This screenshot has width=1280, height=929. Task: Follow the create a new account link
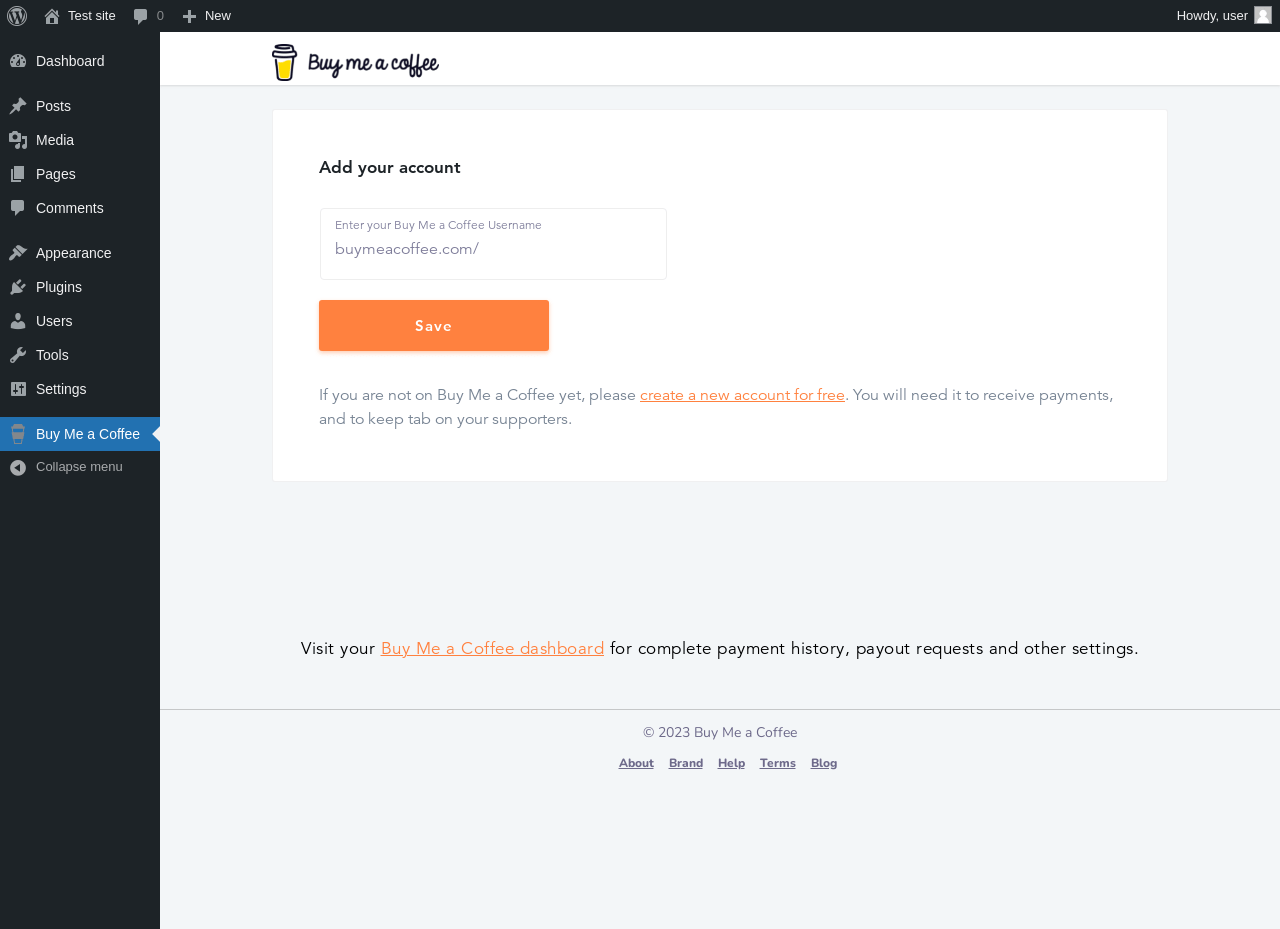(742, 395)
